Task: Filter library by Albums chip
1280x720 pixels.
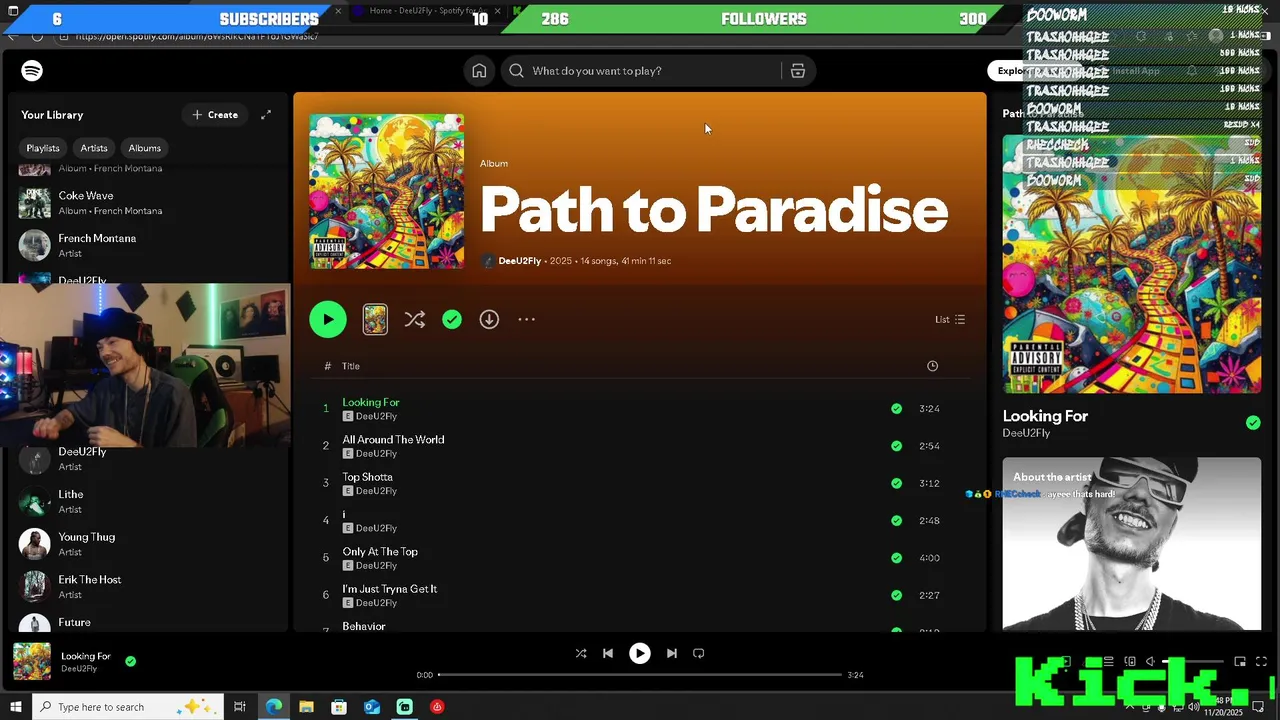Action: tap(144, 148)
